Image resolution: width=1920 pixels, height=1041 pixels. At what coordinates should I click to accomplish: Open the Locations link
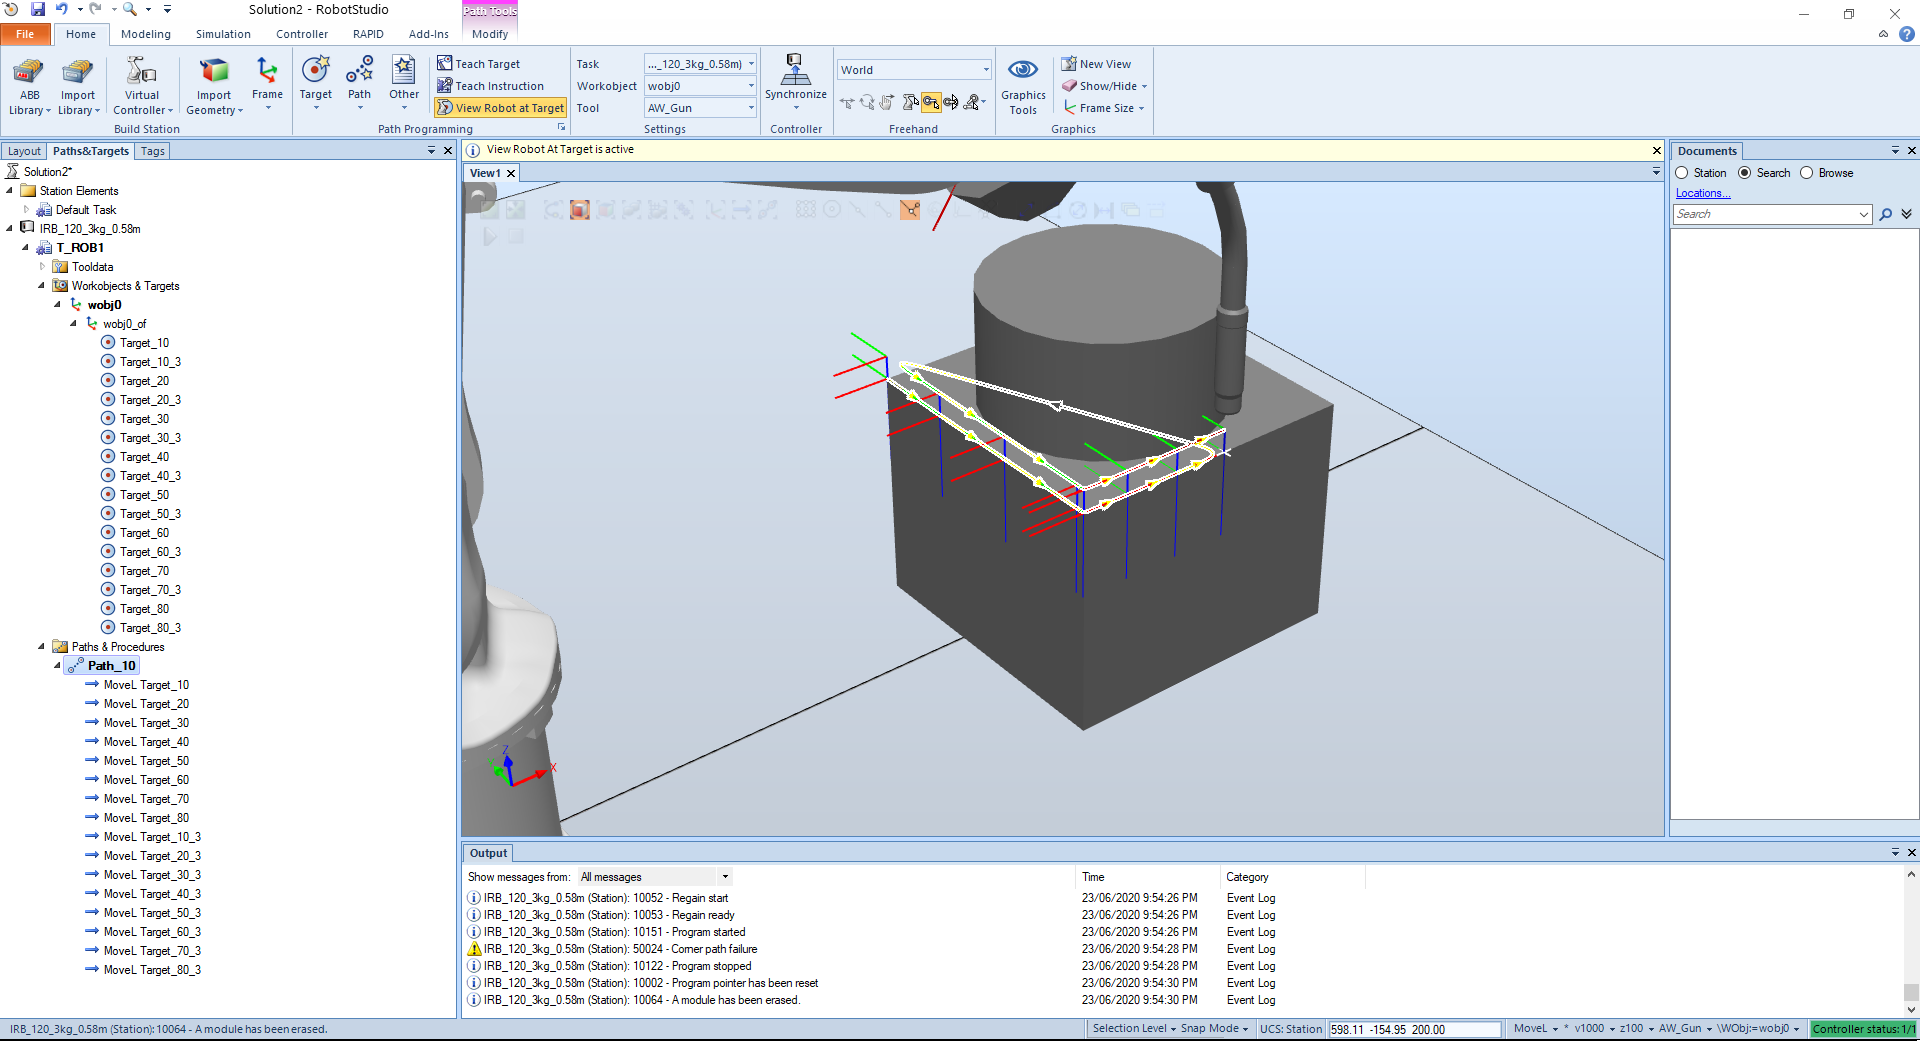click(1702, 193)
